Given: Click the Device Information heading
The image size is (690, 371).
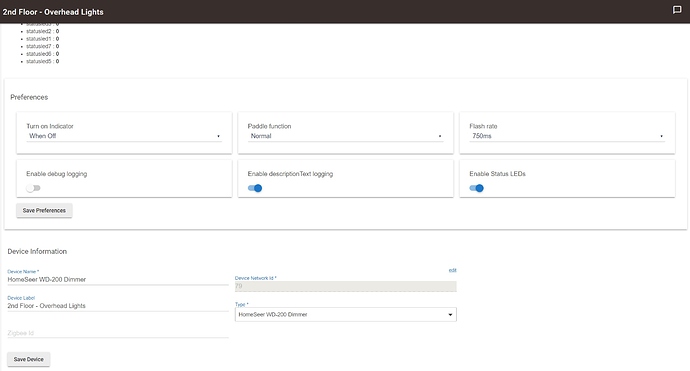Looking at the screenshot, I should pyautogui.click(x=37, y=251).
